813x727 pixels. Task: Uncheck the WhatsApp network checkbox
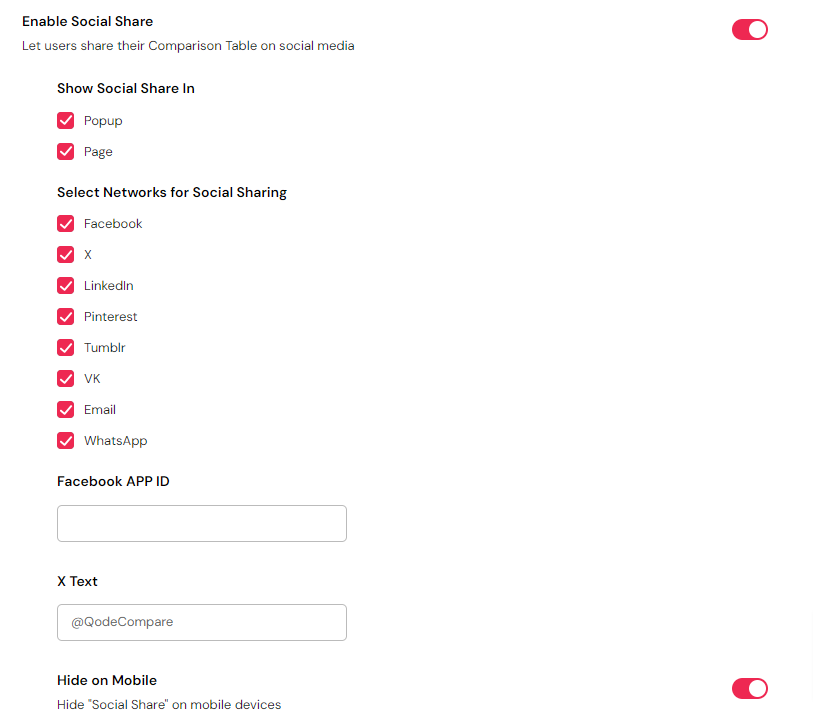click(66, 441)
